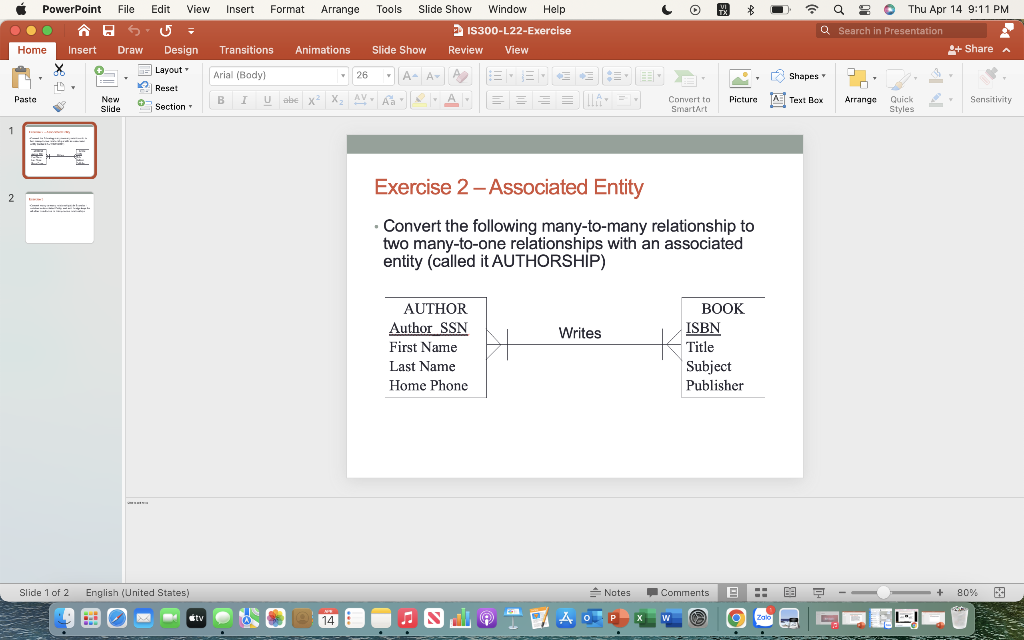This screenshot has height=640, width=1024.
Task: Switch to the Transitions tab
Action: coord(246,49)
